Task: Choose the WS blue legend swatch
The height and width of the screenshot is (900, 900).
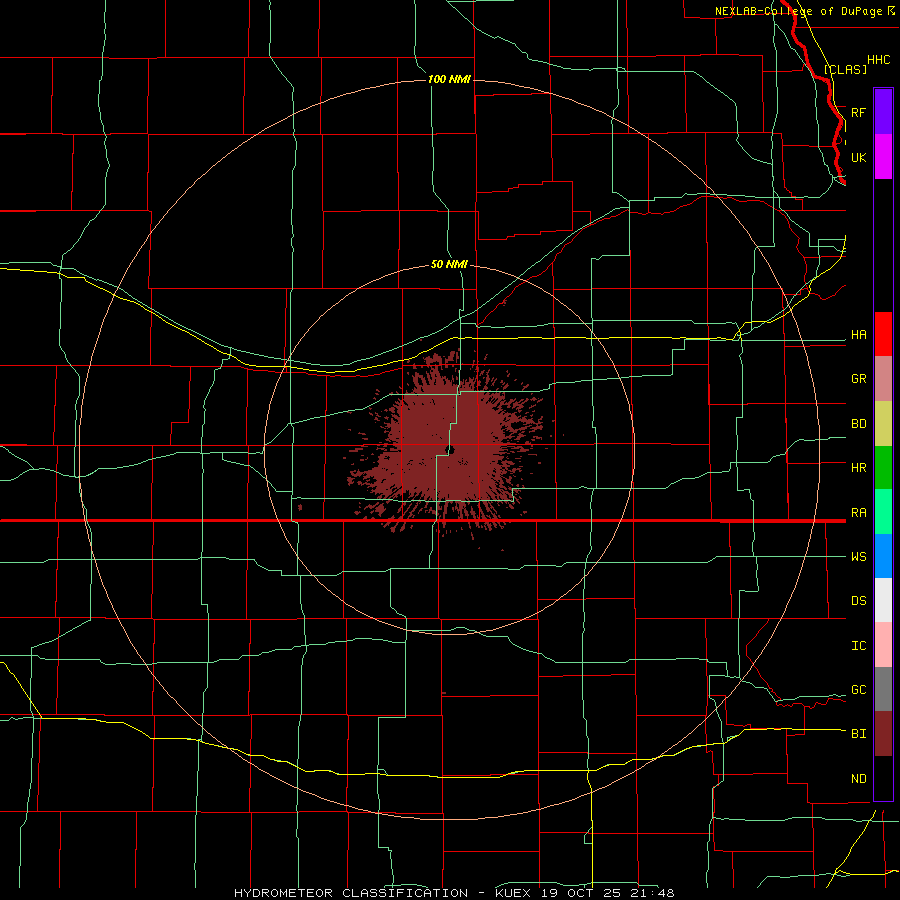Action: tap(883, 556)
